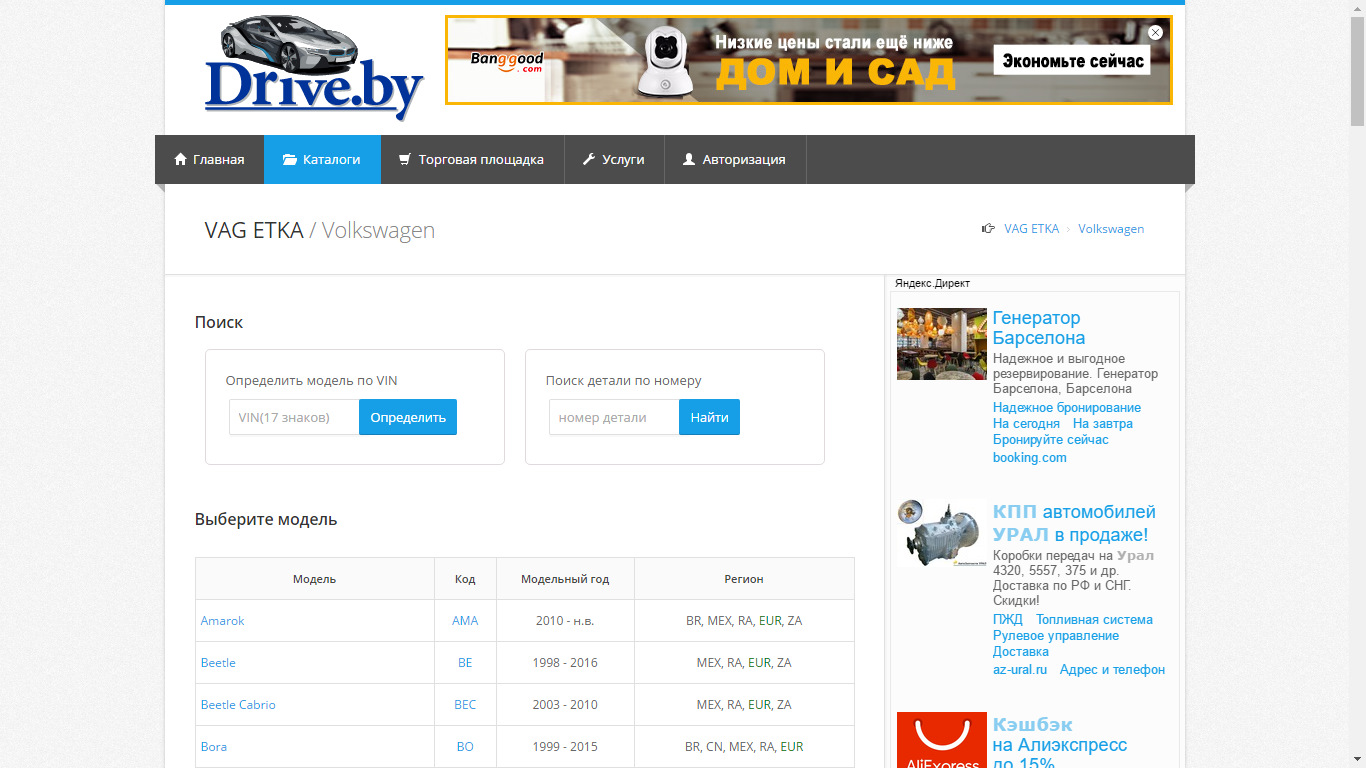The width and height of the screenshot is (1366, 768).
Task: Click the Найти search button
Action: point(709,417)
